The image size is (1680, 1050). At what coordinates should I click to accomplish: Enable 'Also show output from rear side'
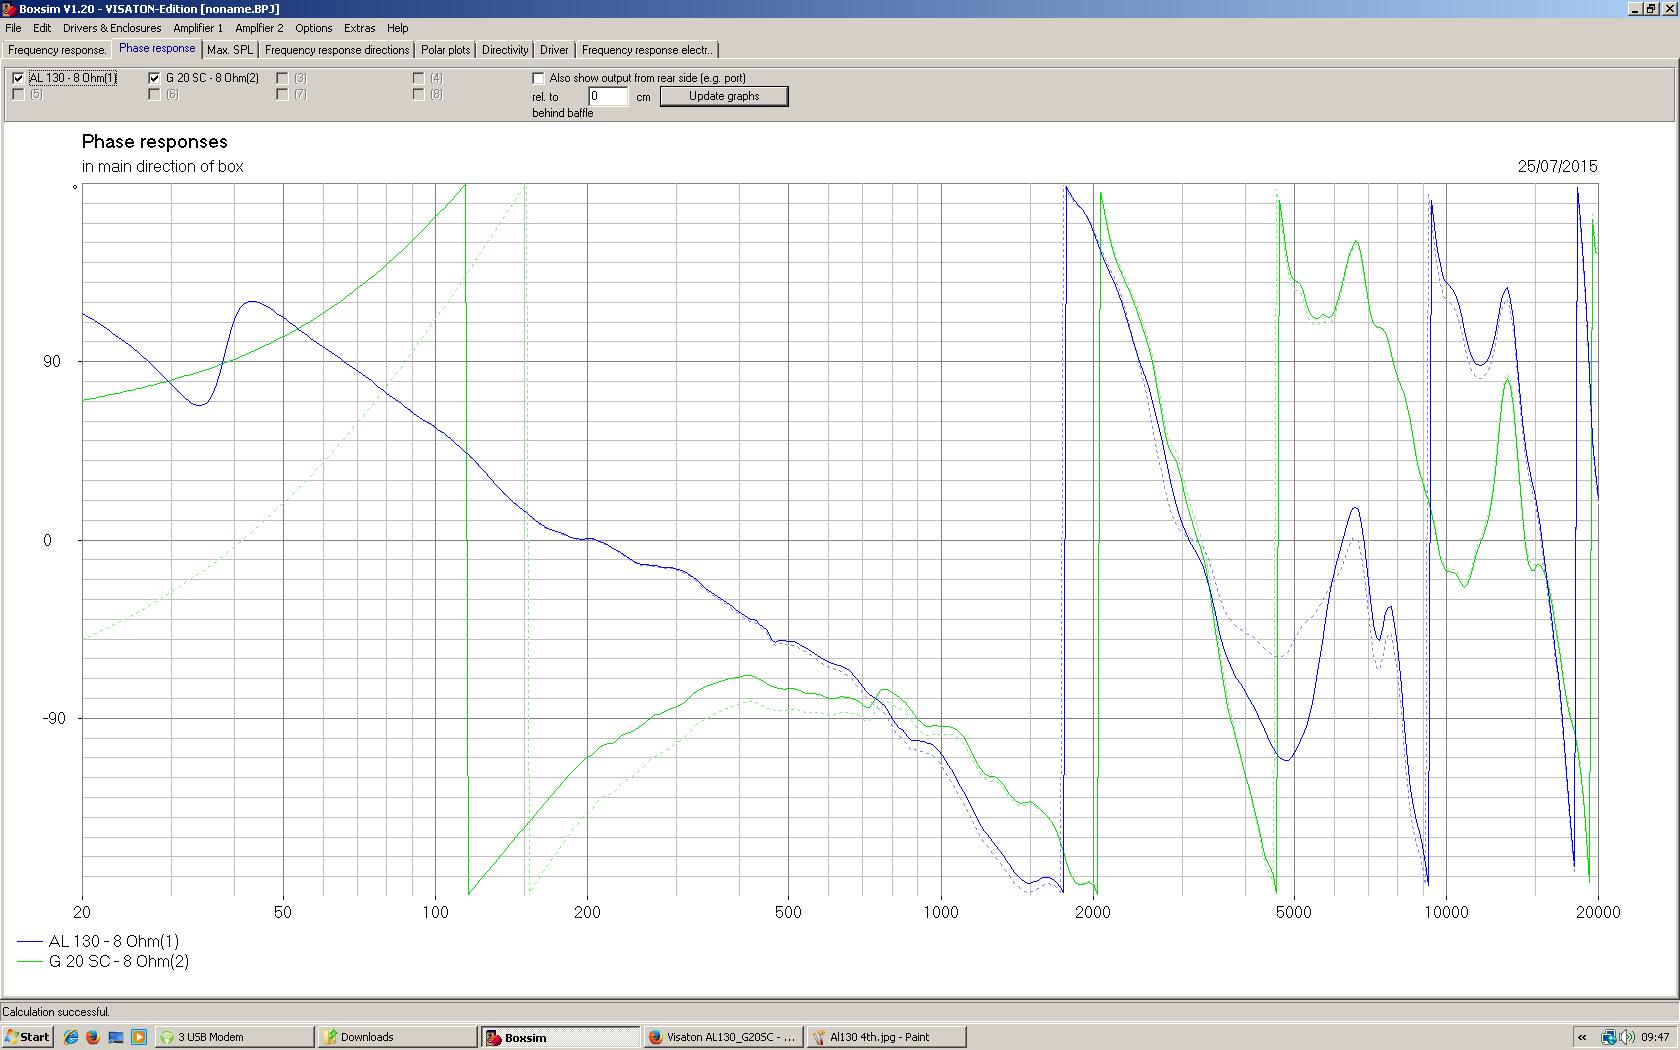[538, 78]
